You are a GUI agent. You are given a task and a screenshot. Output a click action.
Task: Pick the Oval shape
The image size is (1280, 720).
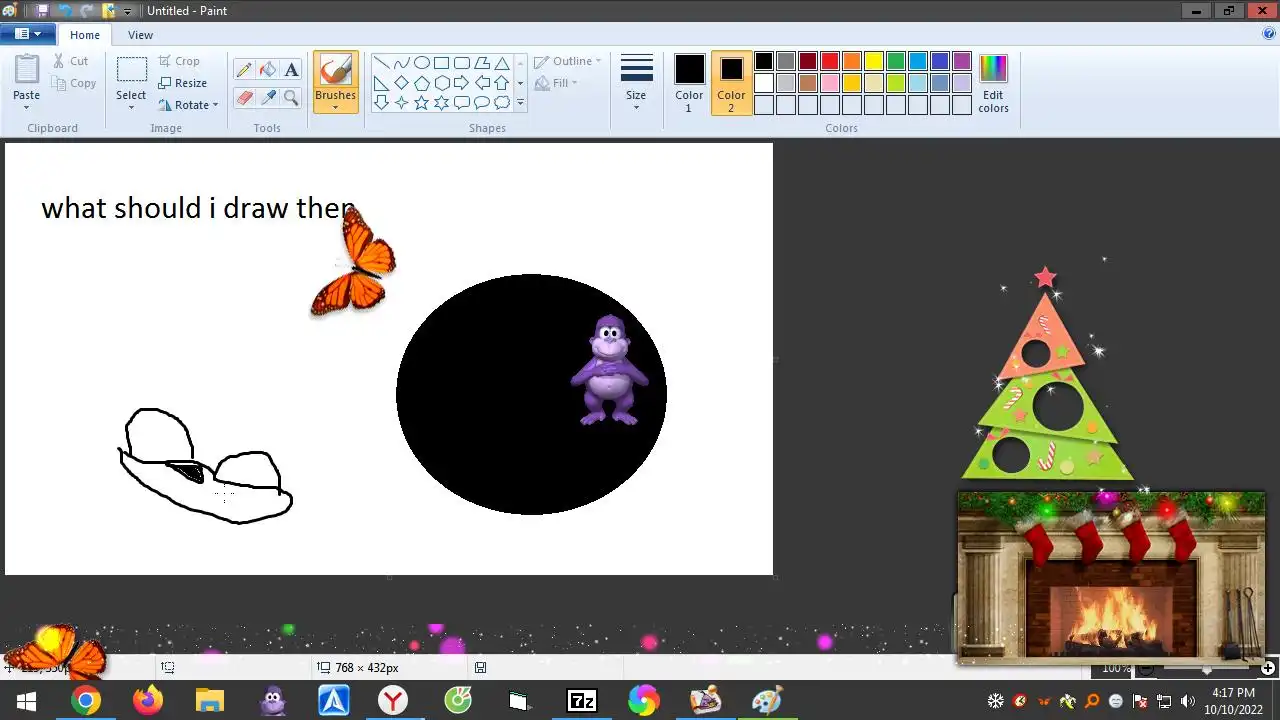421,62
